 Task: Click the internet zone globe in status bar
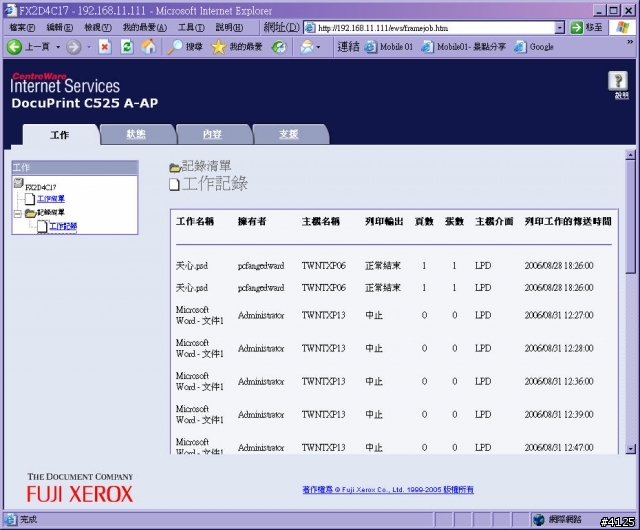pos(539,520)
